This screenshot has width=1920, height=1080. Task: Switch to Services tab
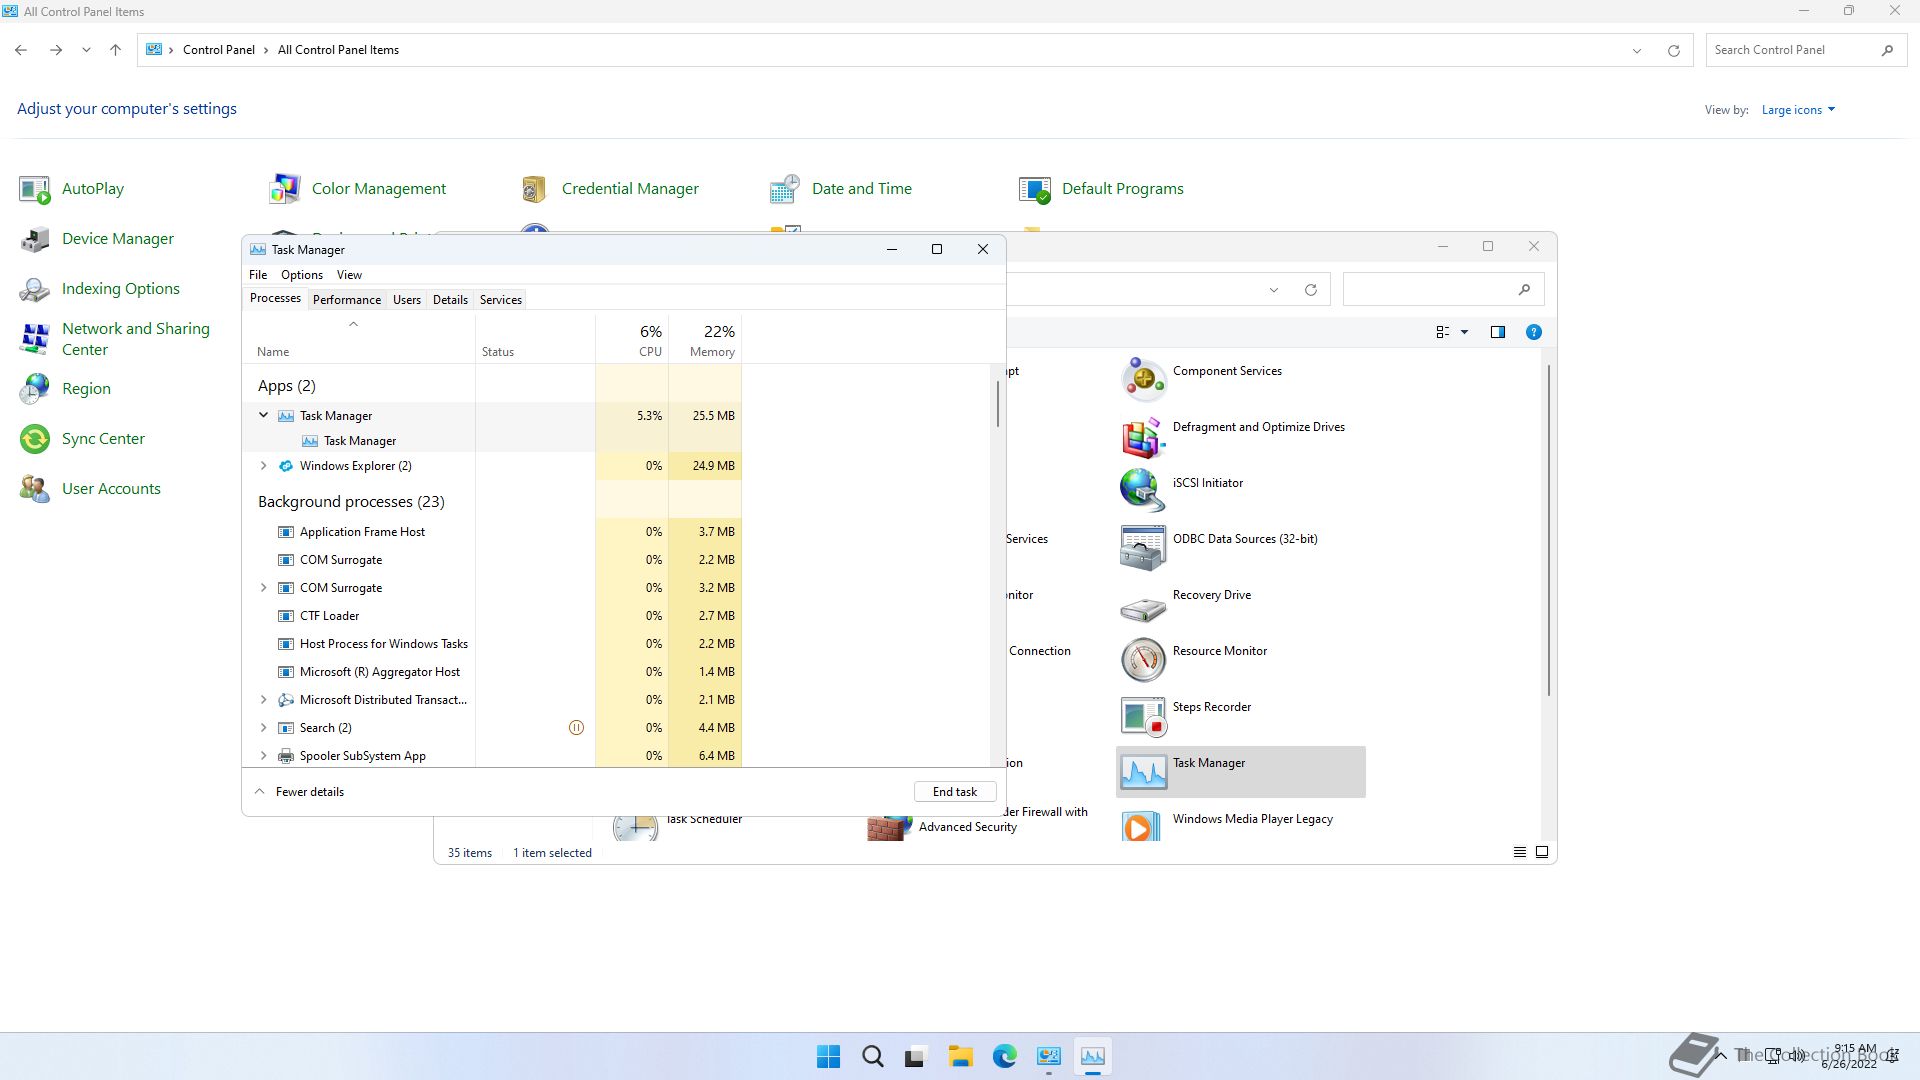(501, 300)
